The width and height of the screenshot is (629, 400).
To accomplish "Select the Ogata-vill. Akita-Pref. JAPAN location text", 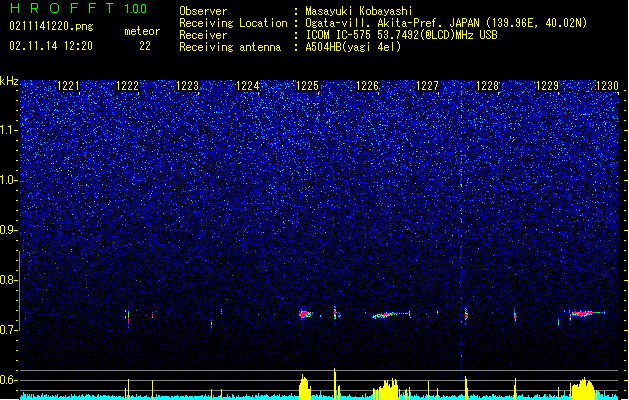I will pos(446,23).
